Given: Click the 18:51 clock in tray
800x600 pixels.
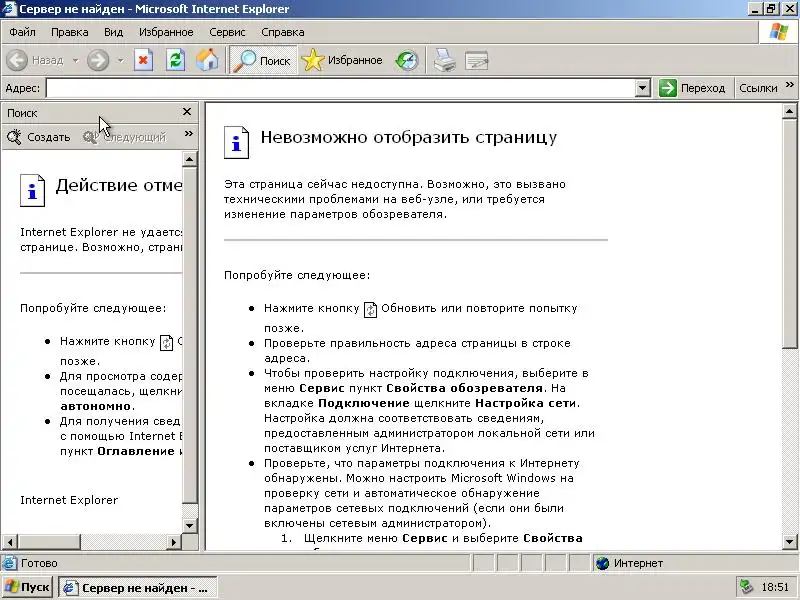Looking at the screenshot, I should [x=775, y=588].
